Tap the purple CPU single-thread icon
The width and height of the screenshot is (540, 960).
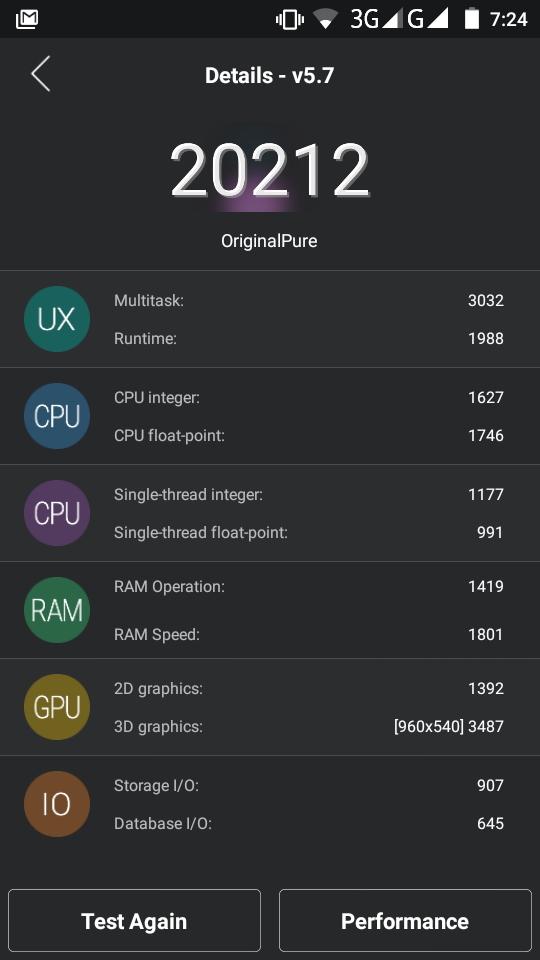[x=57, y=513]
